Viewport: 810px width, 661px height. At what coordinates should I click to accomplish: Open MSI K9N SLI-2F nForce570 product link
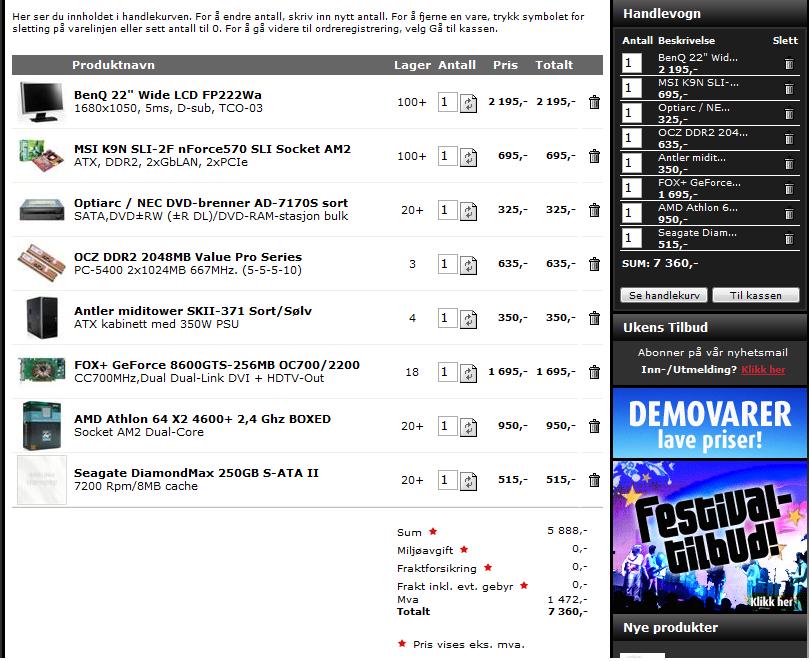pos(212,149)
